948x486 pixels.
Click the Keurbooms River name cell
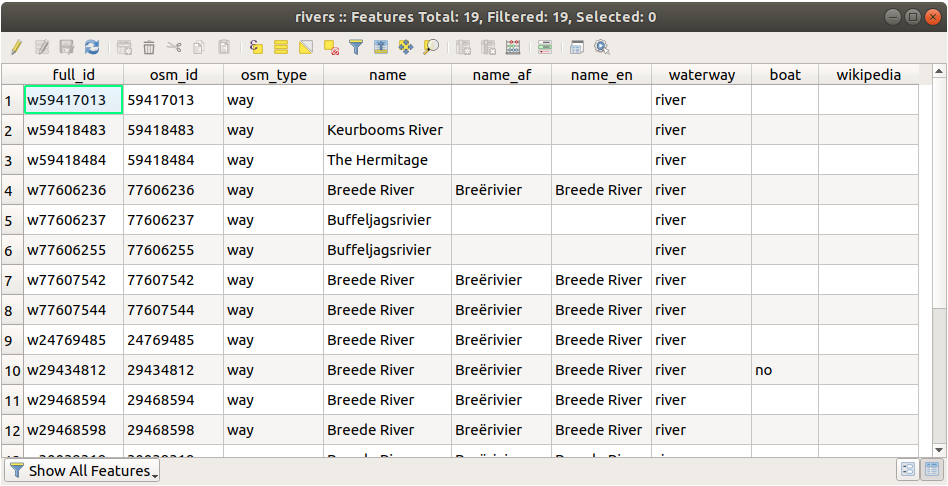[x=386, y=130]
